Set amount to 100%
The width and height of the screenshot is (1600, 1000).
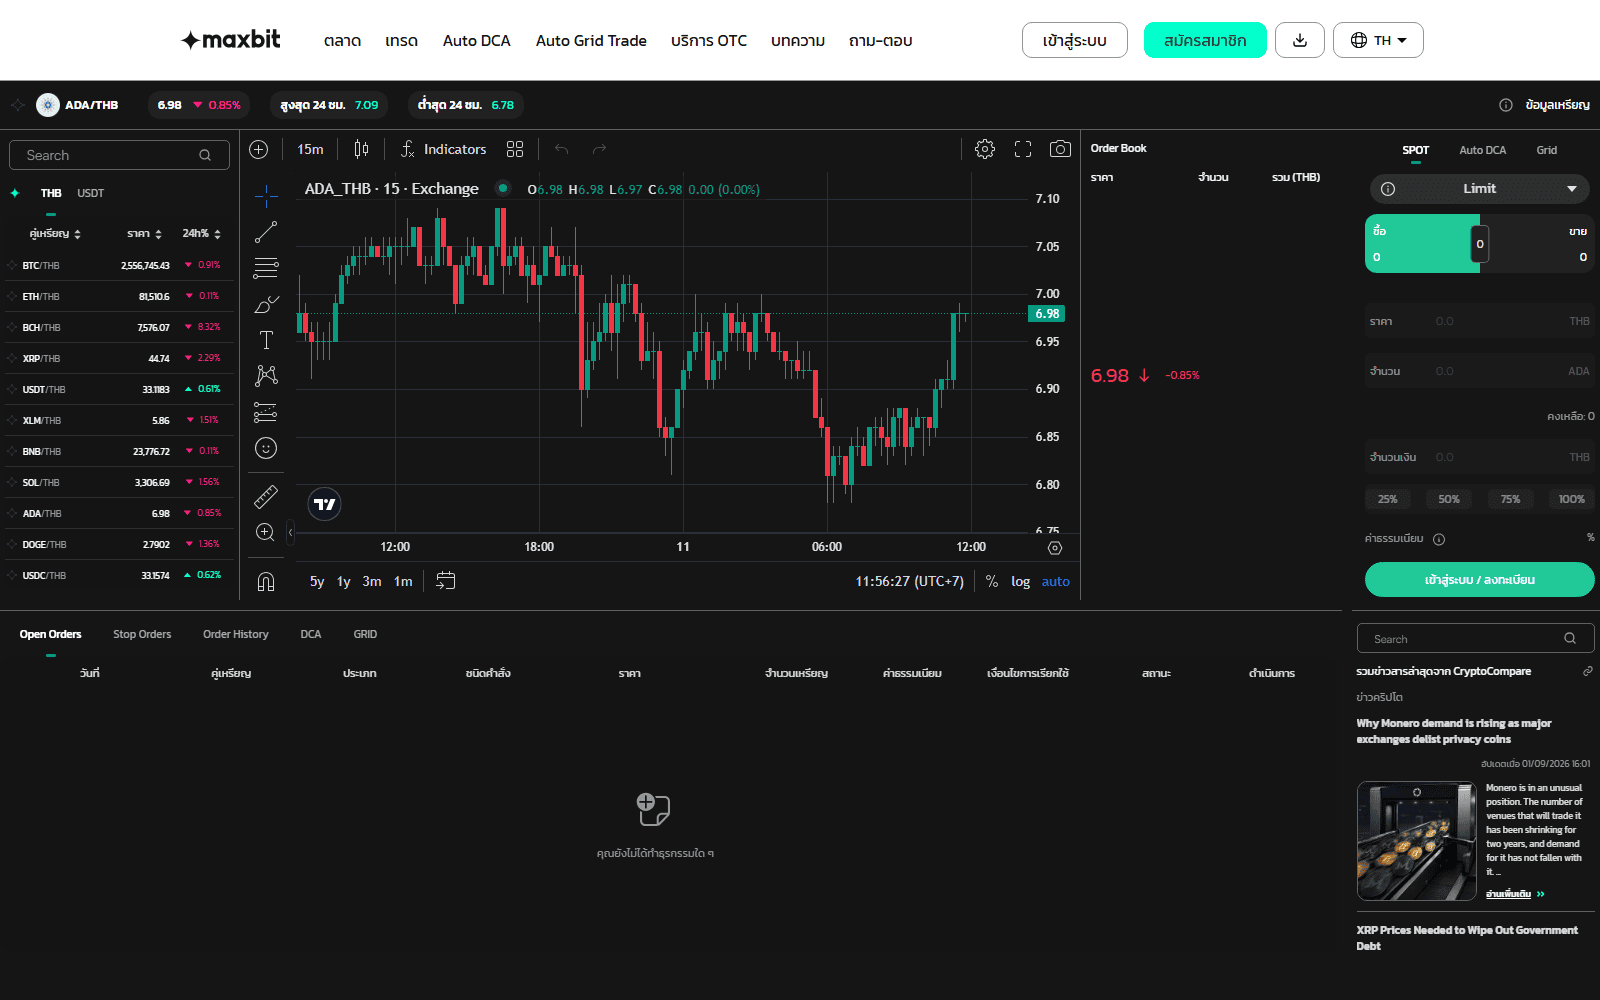pos(1571,499)
